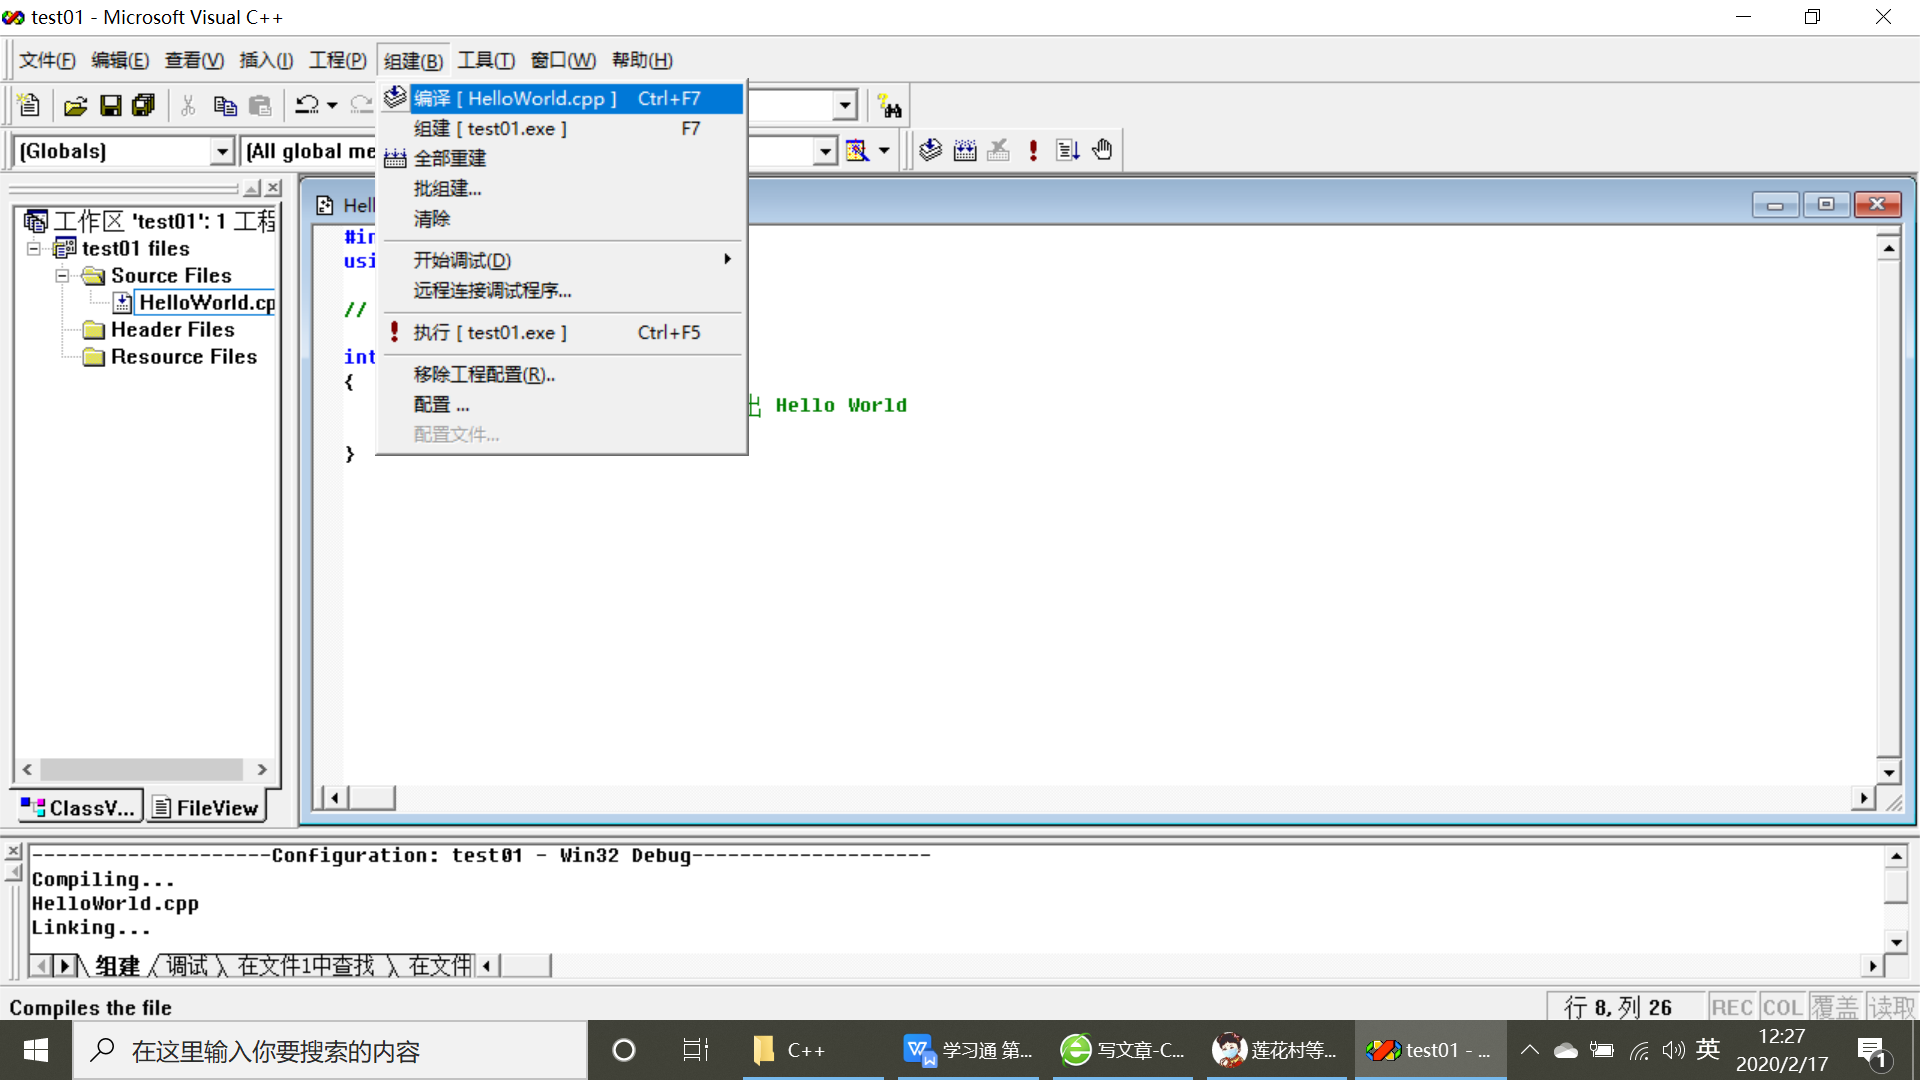Click the Open File folder icon
The image size is (1920, 1080).
click(75, 105)
